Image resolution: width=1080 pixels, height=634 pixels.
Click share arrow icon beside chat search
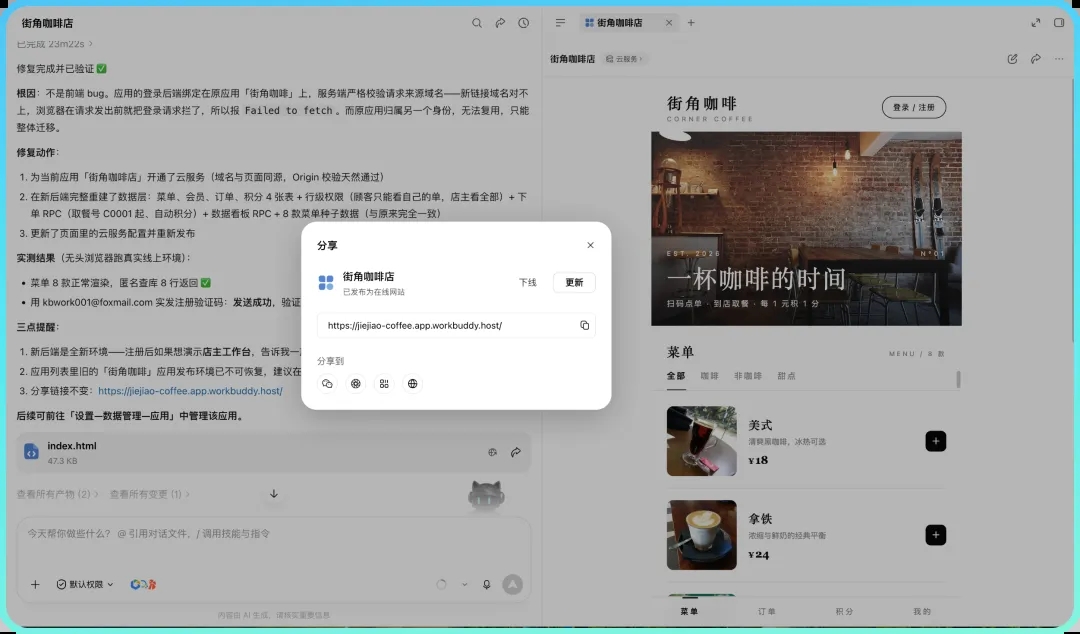pos(500,23)
